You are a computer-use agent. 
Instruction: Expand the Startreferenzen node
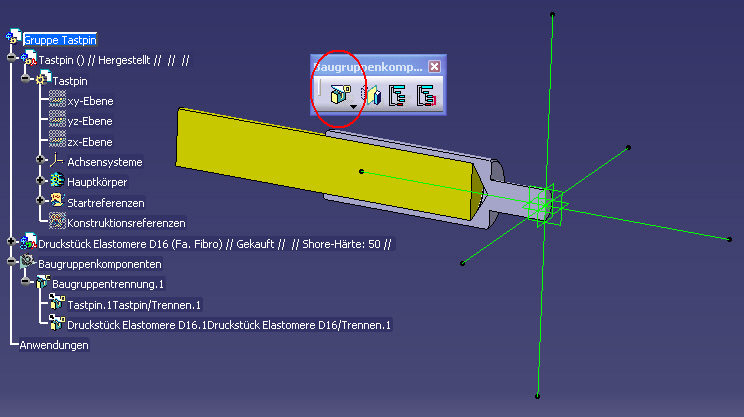click(x=40, y=200)
